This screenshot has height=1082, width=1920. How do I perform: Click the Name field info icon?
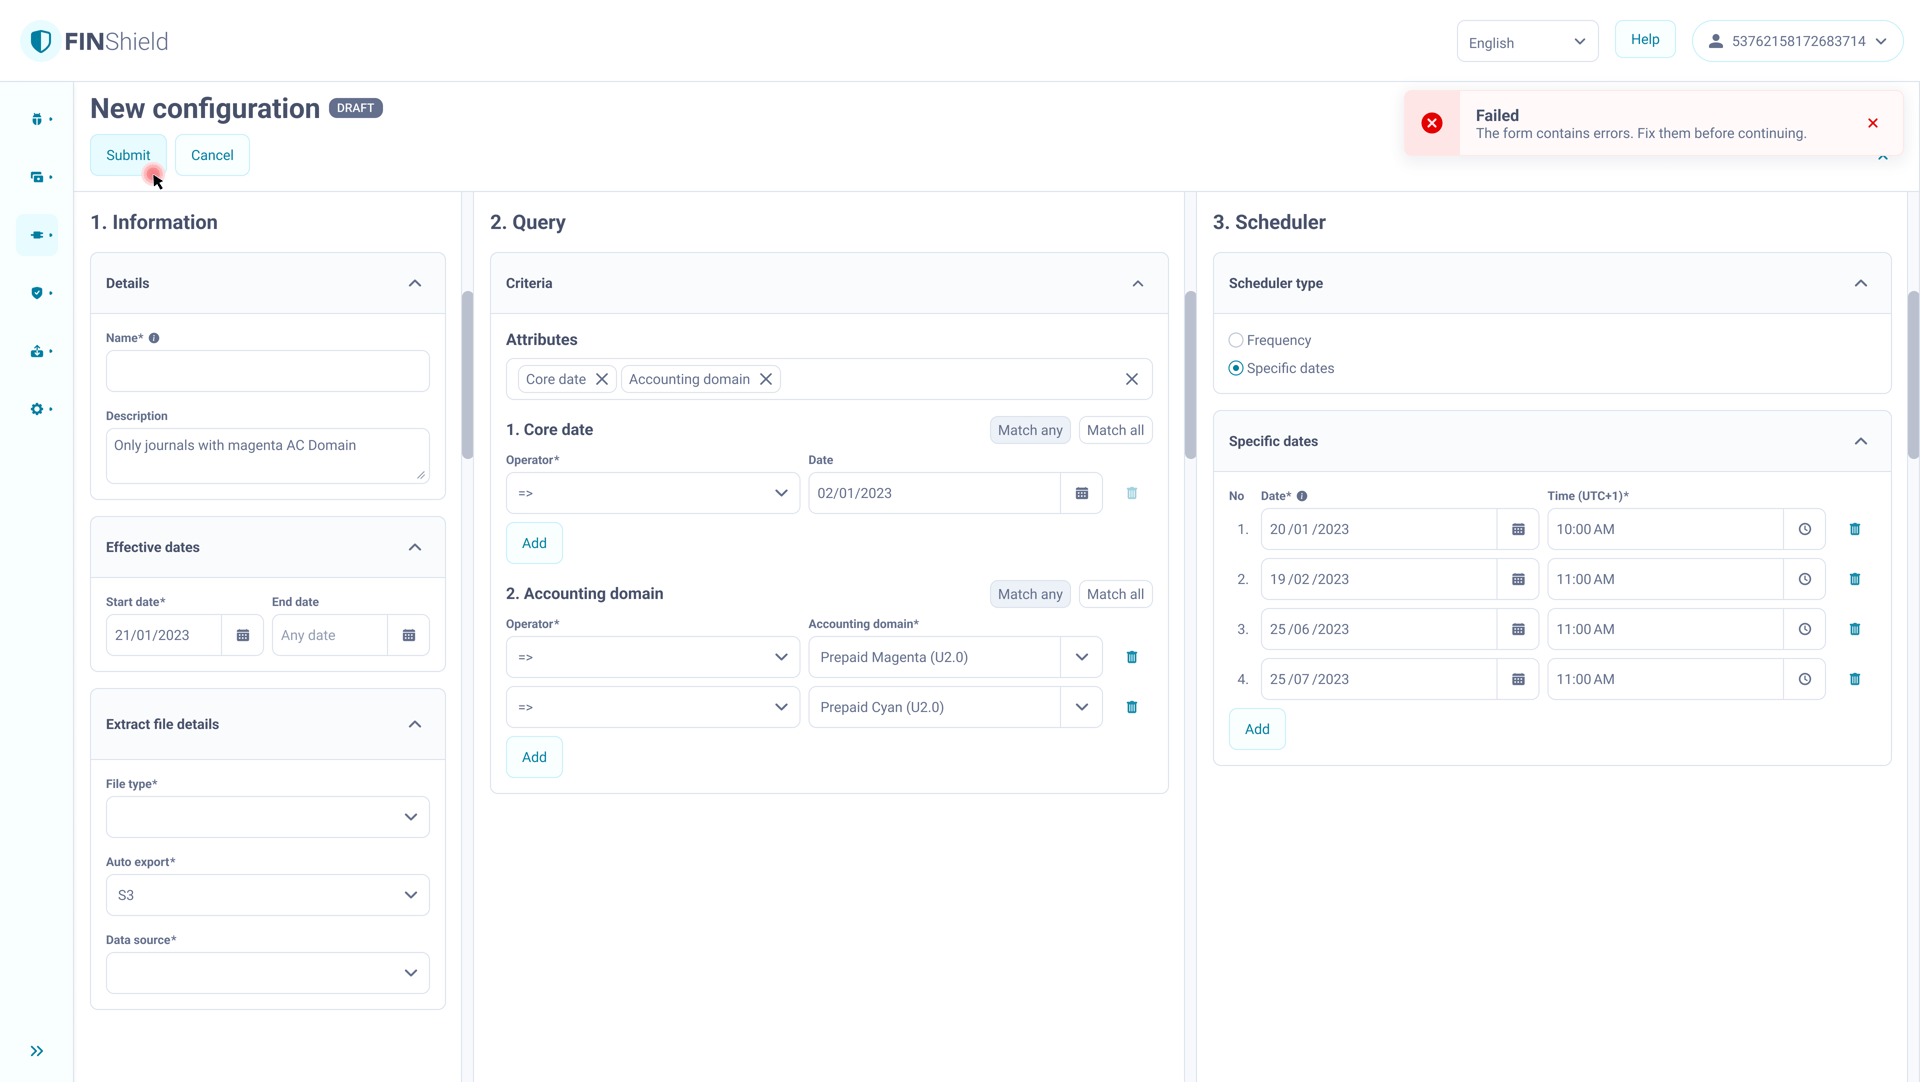(154, 338)
